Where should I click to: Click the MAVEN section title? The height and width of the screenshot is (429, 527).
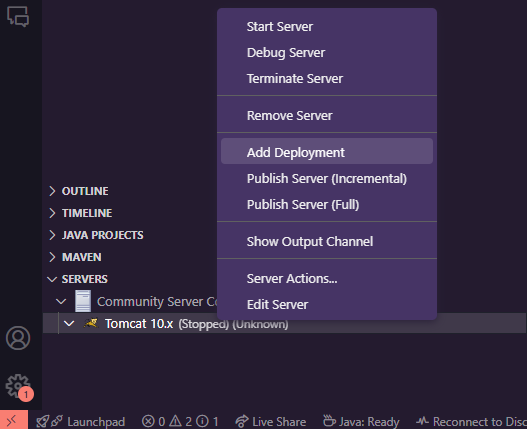pos(82,257)
